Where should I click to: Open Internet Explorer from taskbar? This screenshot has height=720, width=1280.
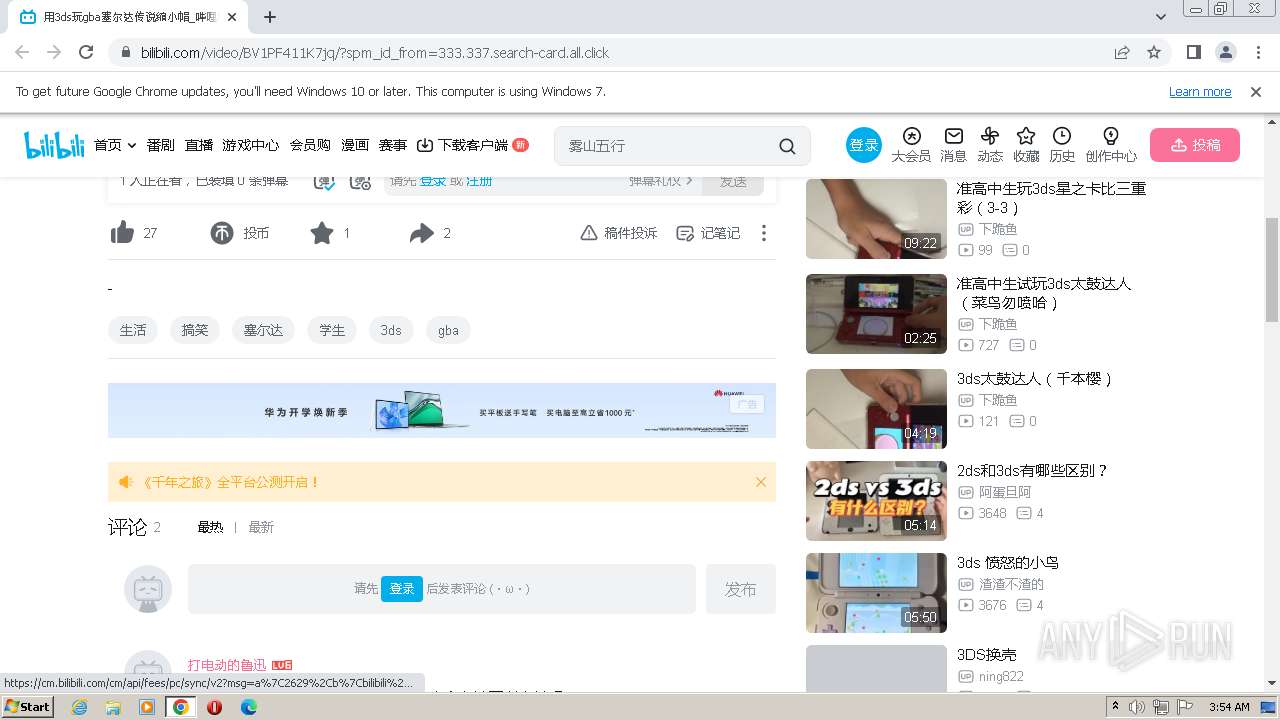[x=79, y=707]
